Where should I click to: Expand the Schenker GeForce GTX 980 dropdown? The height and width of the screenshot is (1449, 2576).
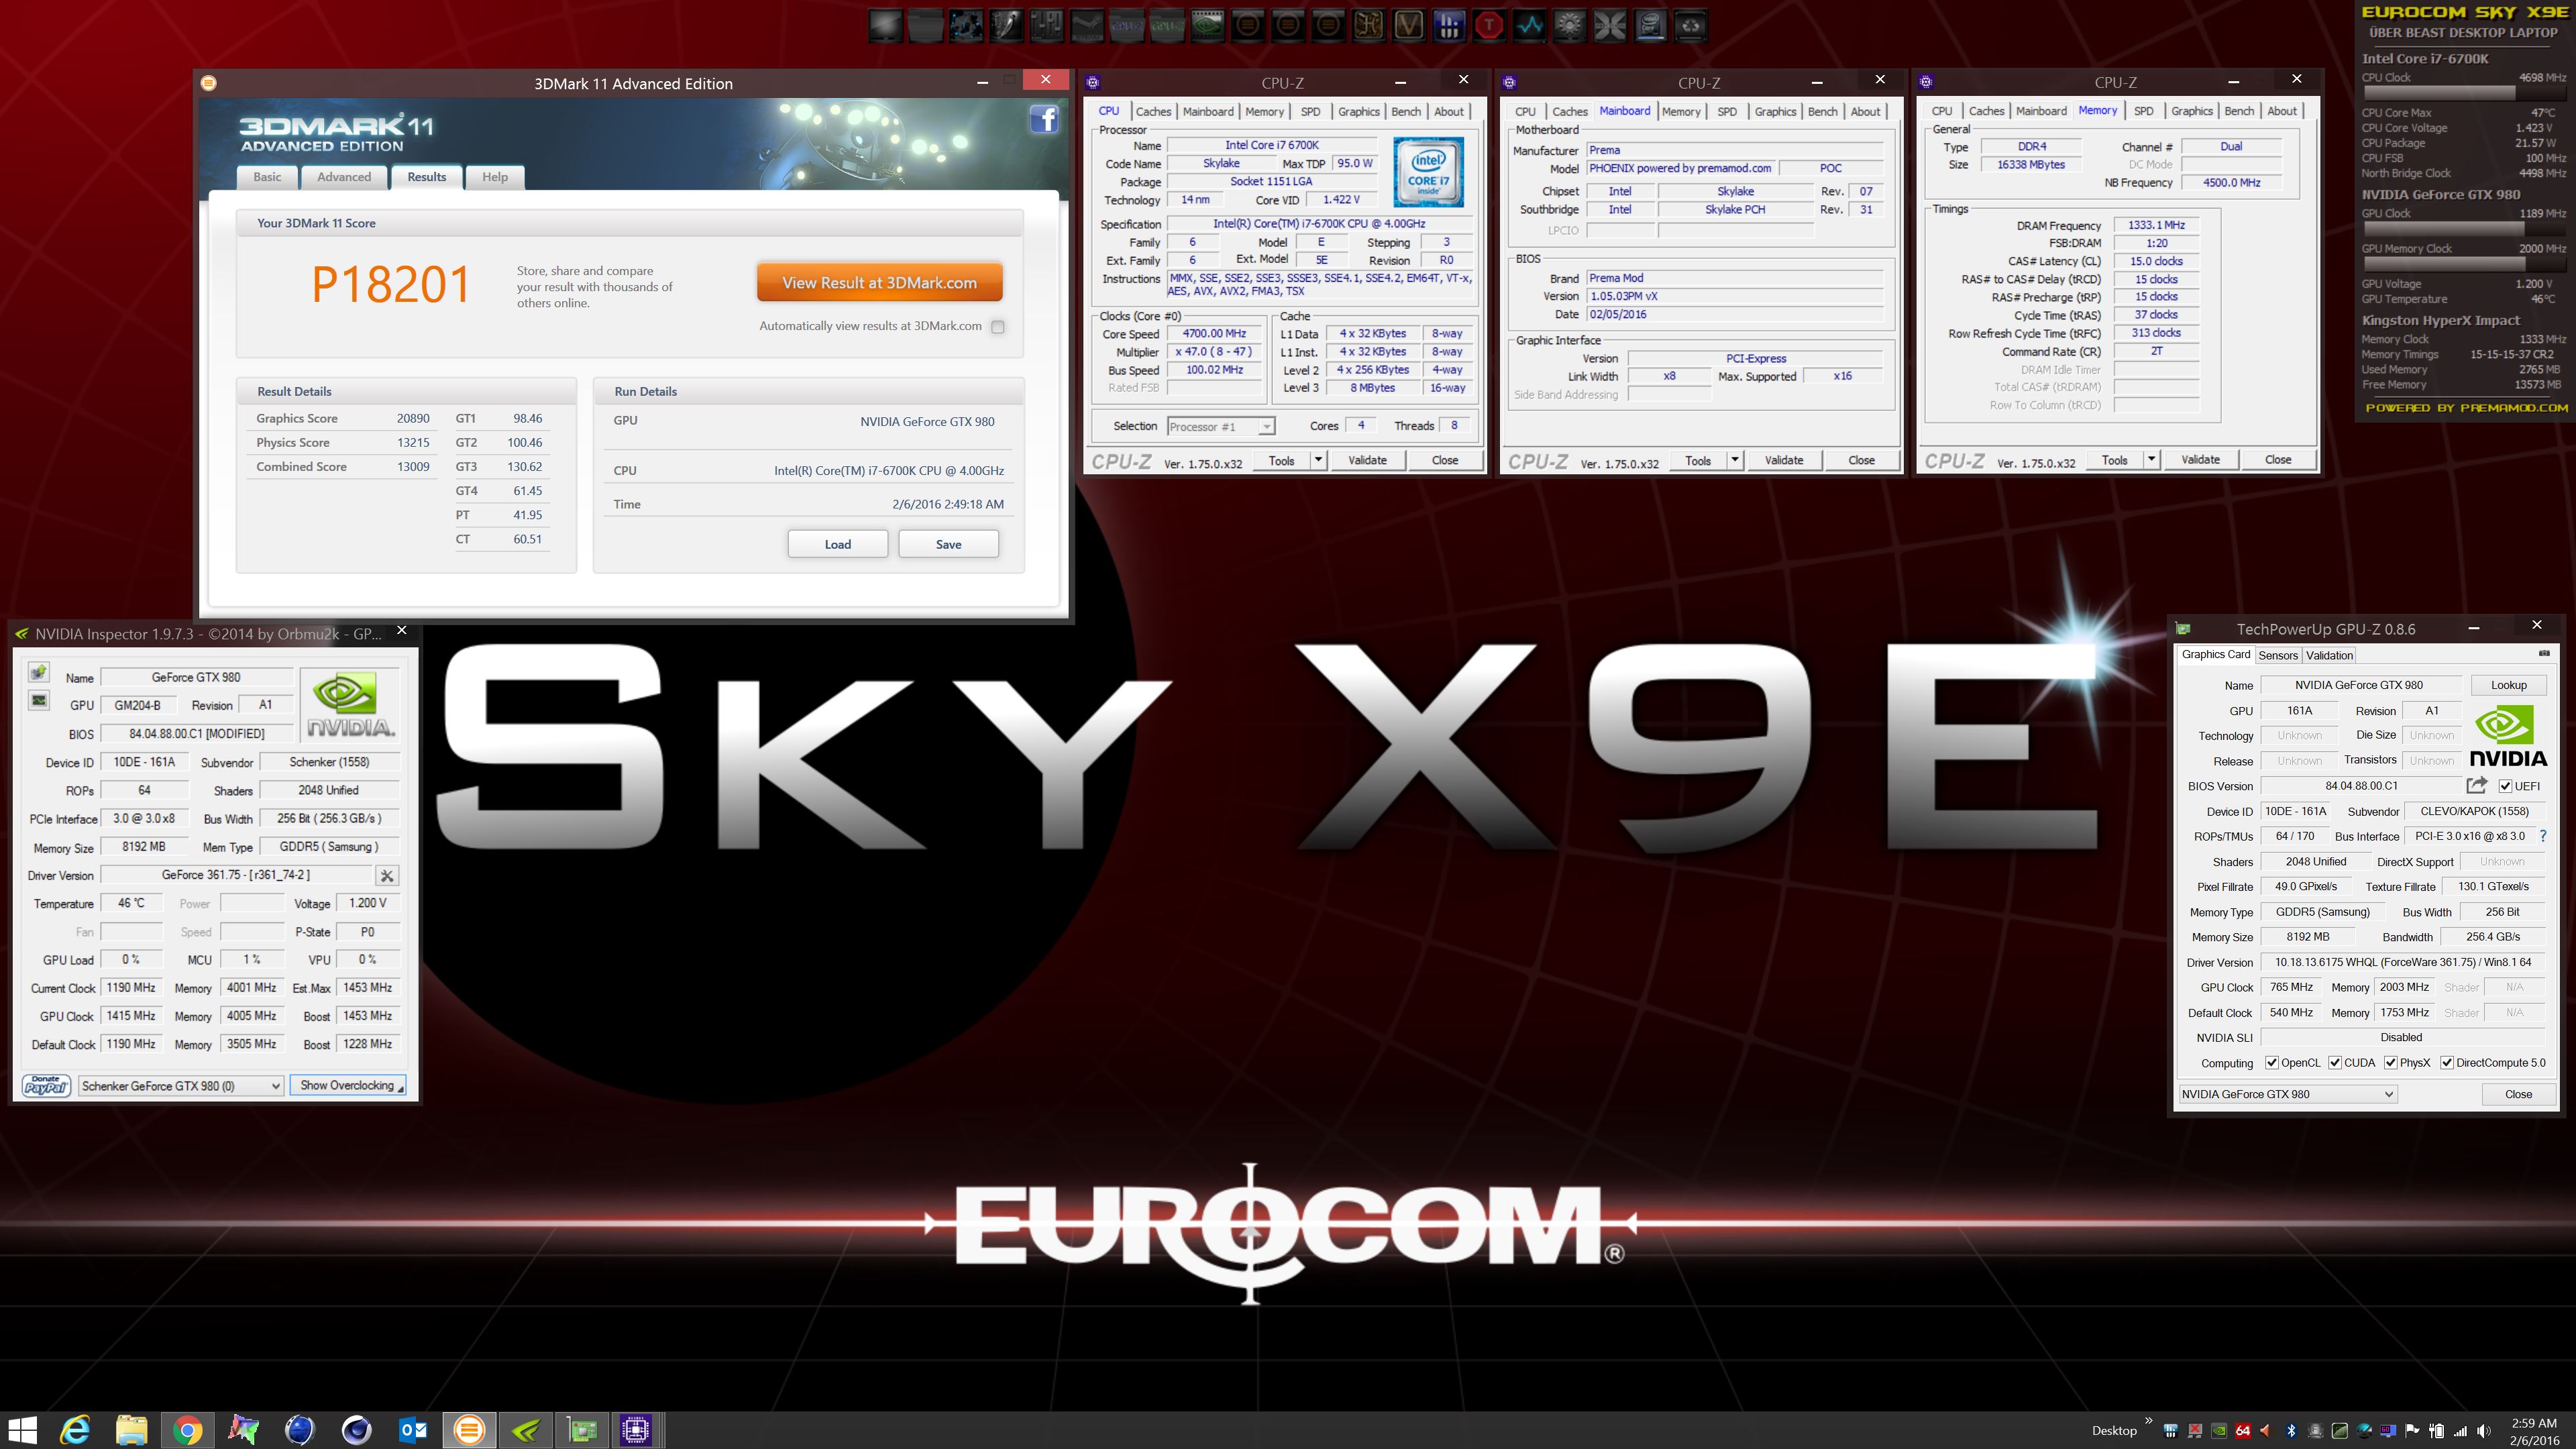(275, 1086)
